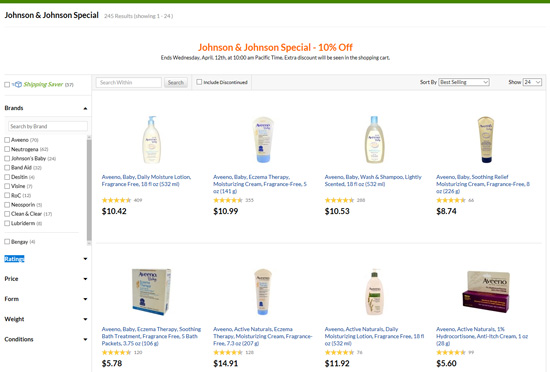Viewport: 550px width, 372px height.
Task: Open the Aveeno Active Naturals Daily Moisturizing Lotion link
Action: [374, 336]
